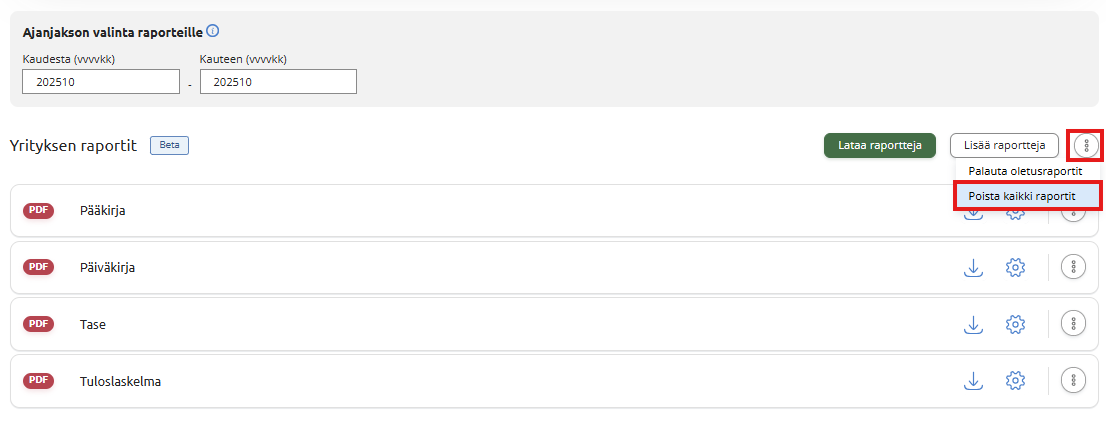Click the PDF badge on Pääkirja row
The height and width of the screenshot is (422, 1106).
(x=39, y=210)
